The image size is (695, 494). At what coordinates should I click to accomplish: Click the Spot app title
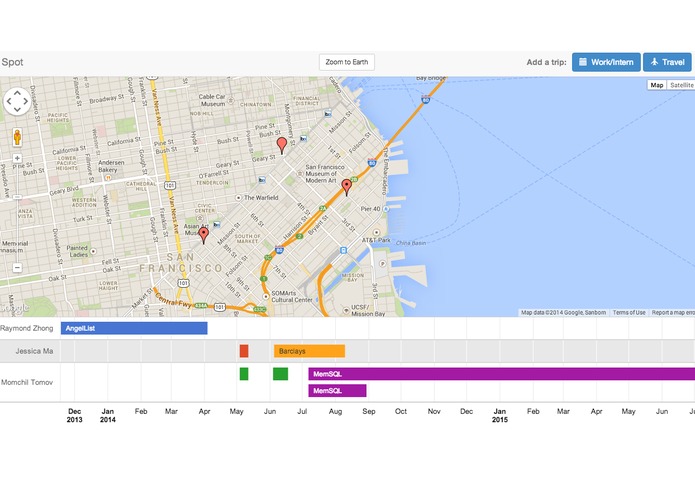point(12,62)
